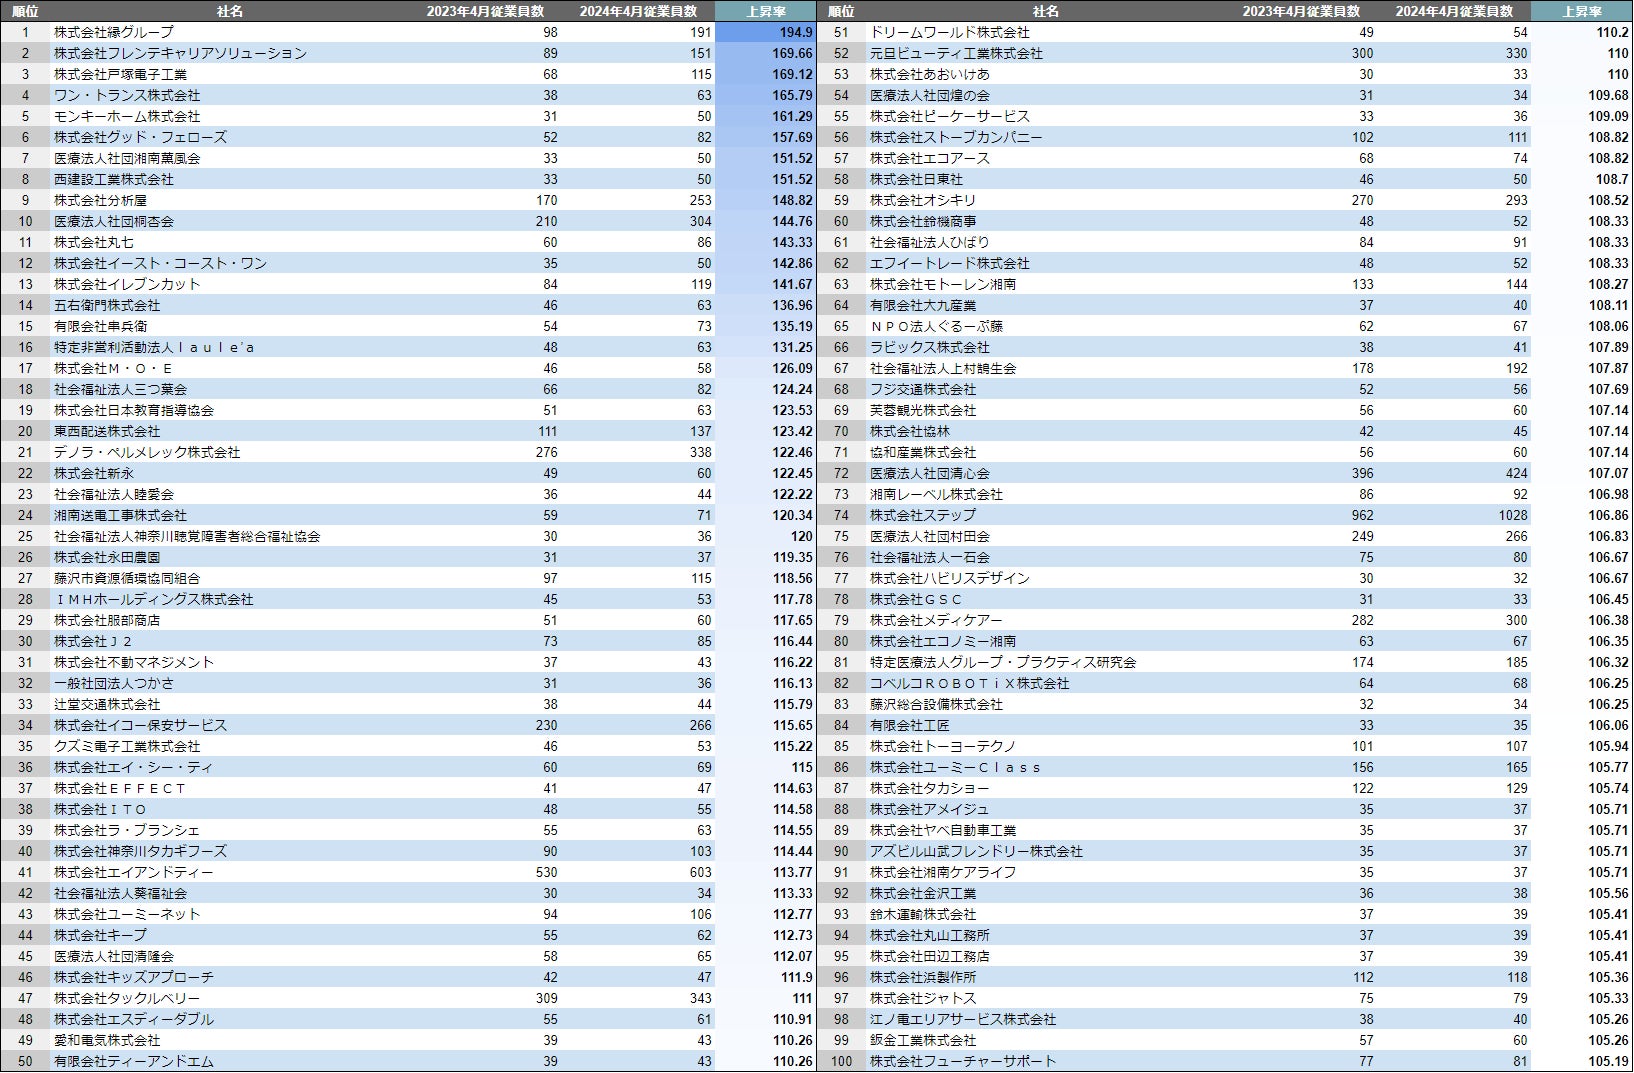Click ＩＭＨホールディングス株式会社
Screen dimensions: 1634x1073
[x=154, y=599]
